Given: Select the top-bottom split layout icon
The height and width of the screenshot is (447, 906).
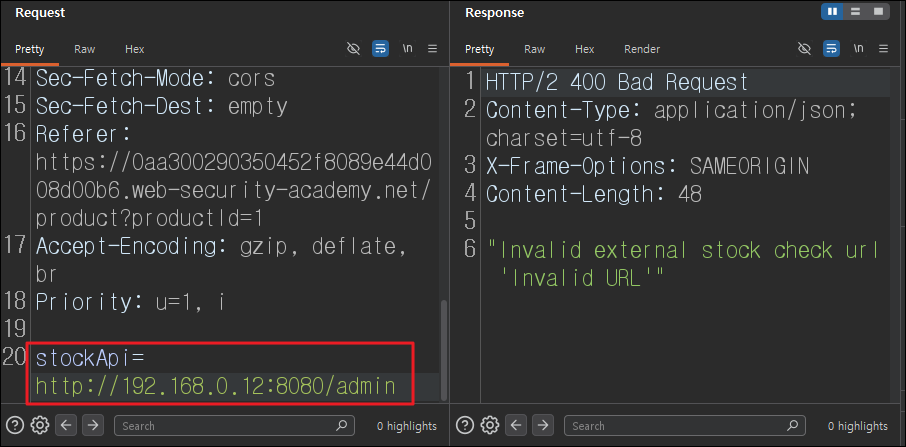Looking at the screenshot, I should pos(855,12).
